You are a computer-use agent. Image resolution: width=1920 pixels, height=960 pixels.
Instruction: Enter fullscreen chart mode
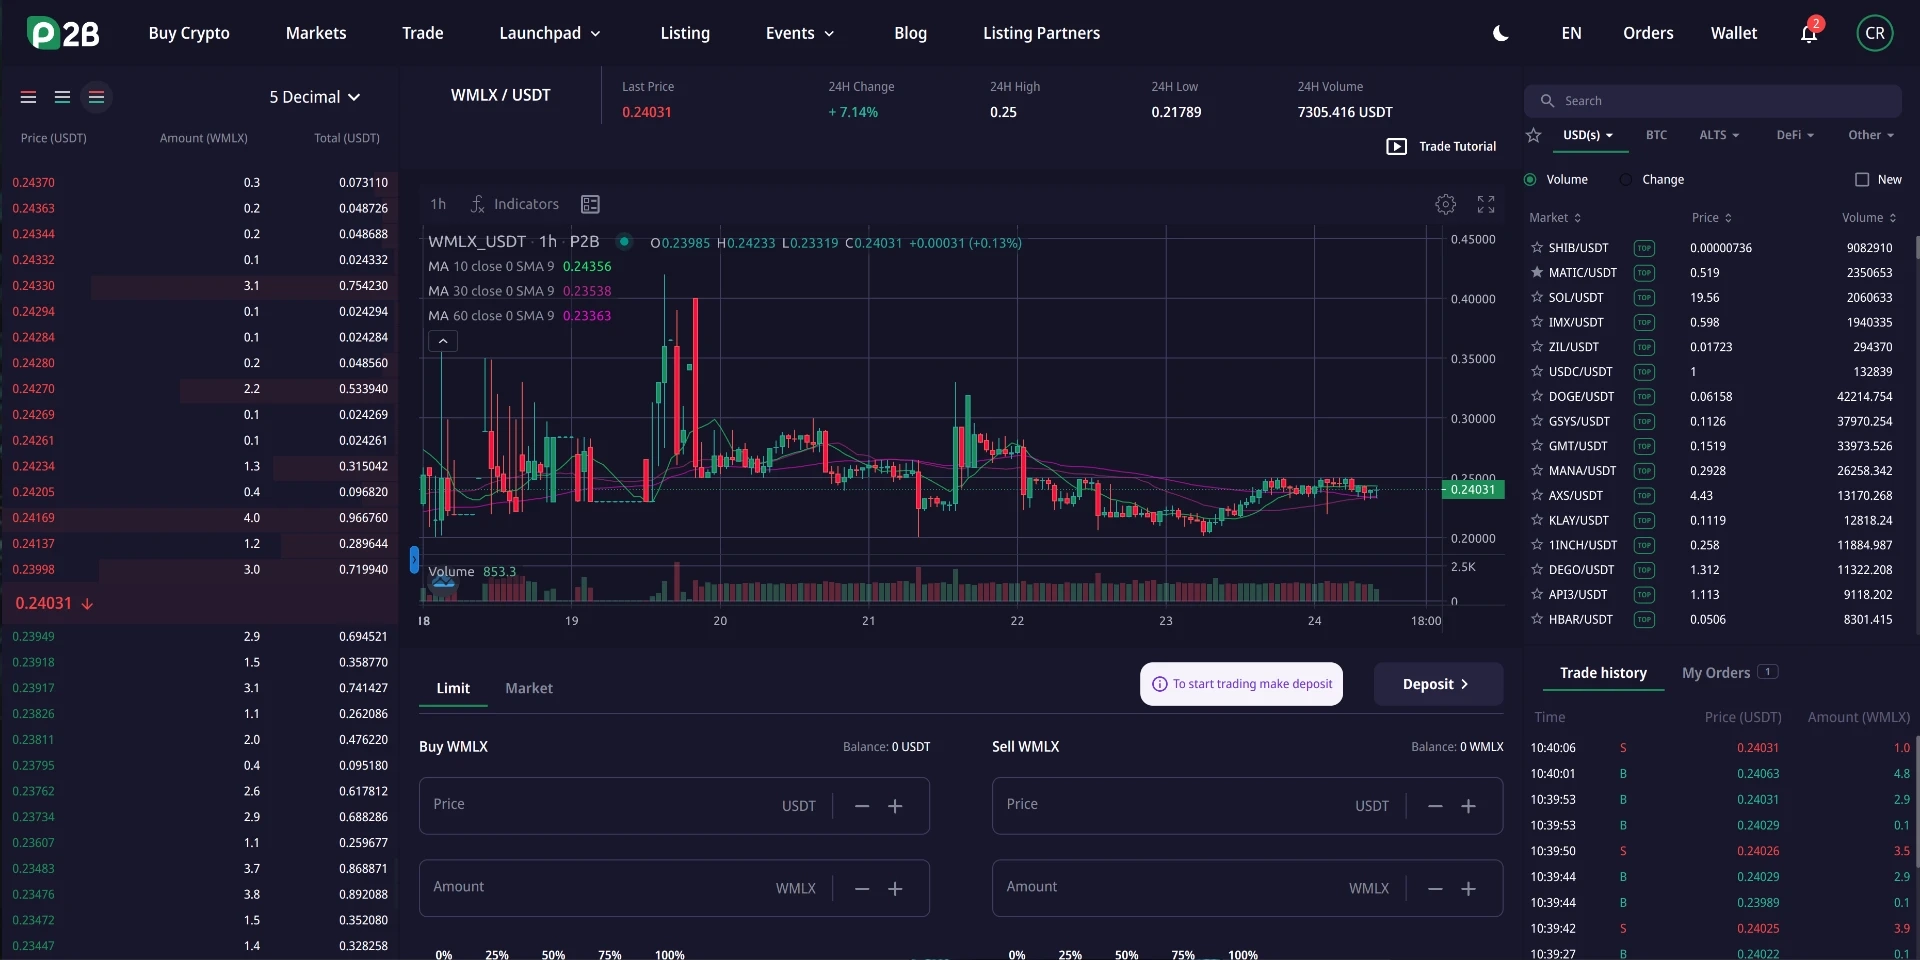point(1486,204)
